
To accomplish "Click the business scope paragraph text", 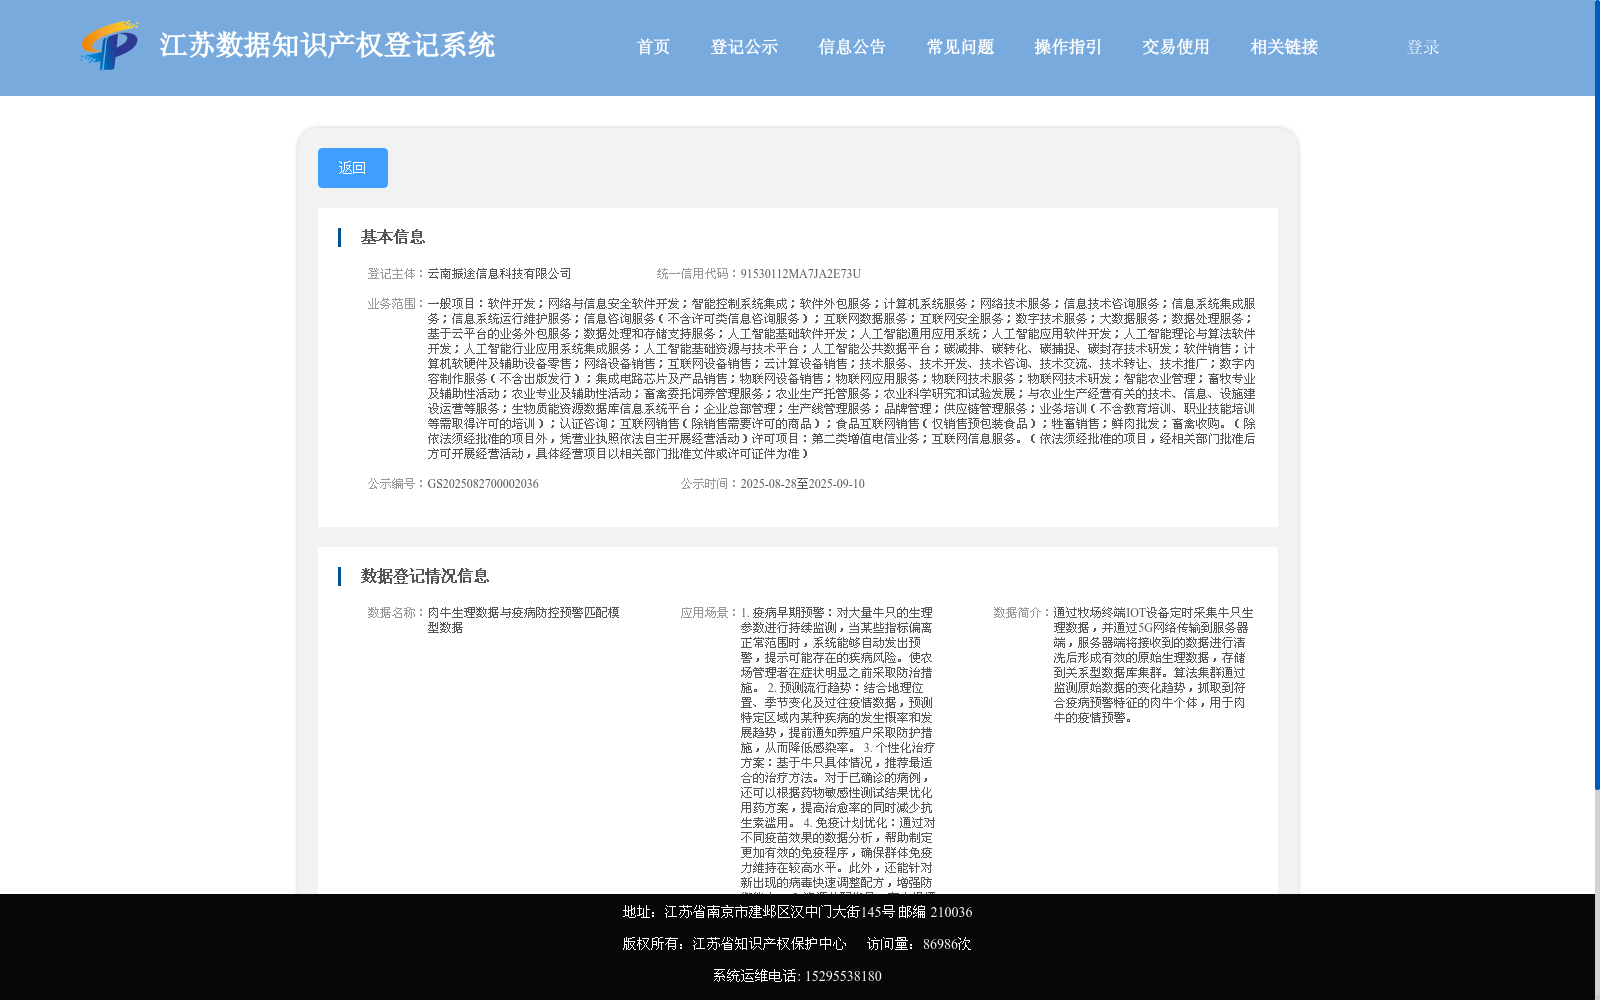I will [841, 379].
